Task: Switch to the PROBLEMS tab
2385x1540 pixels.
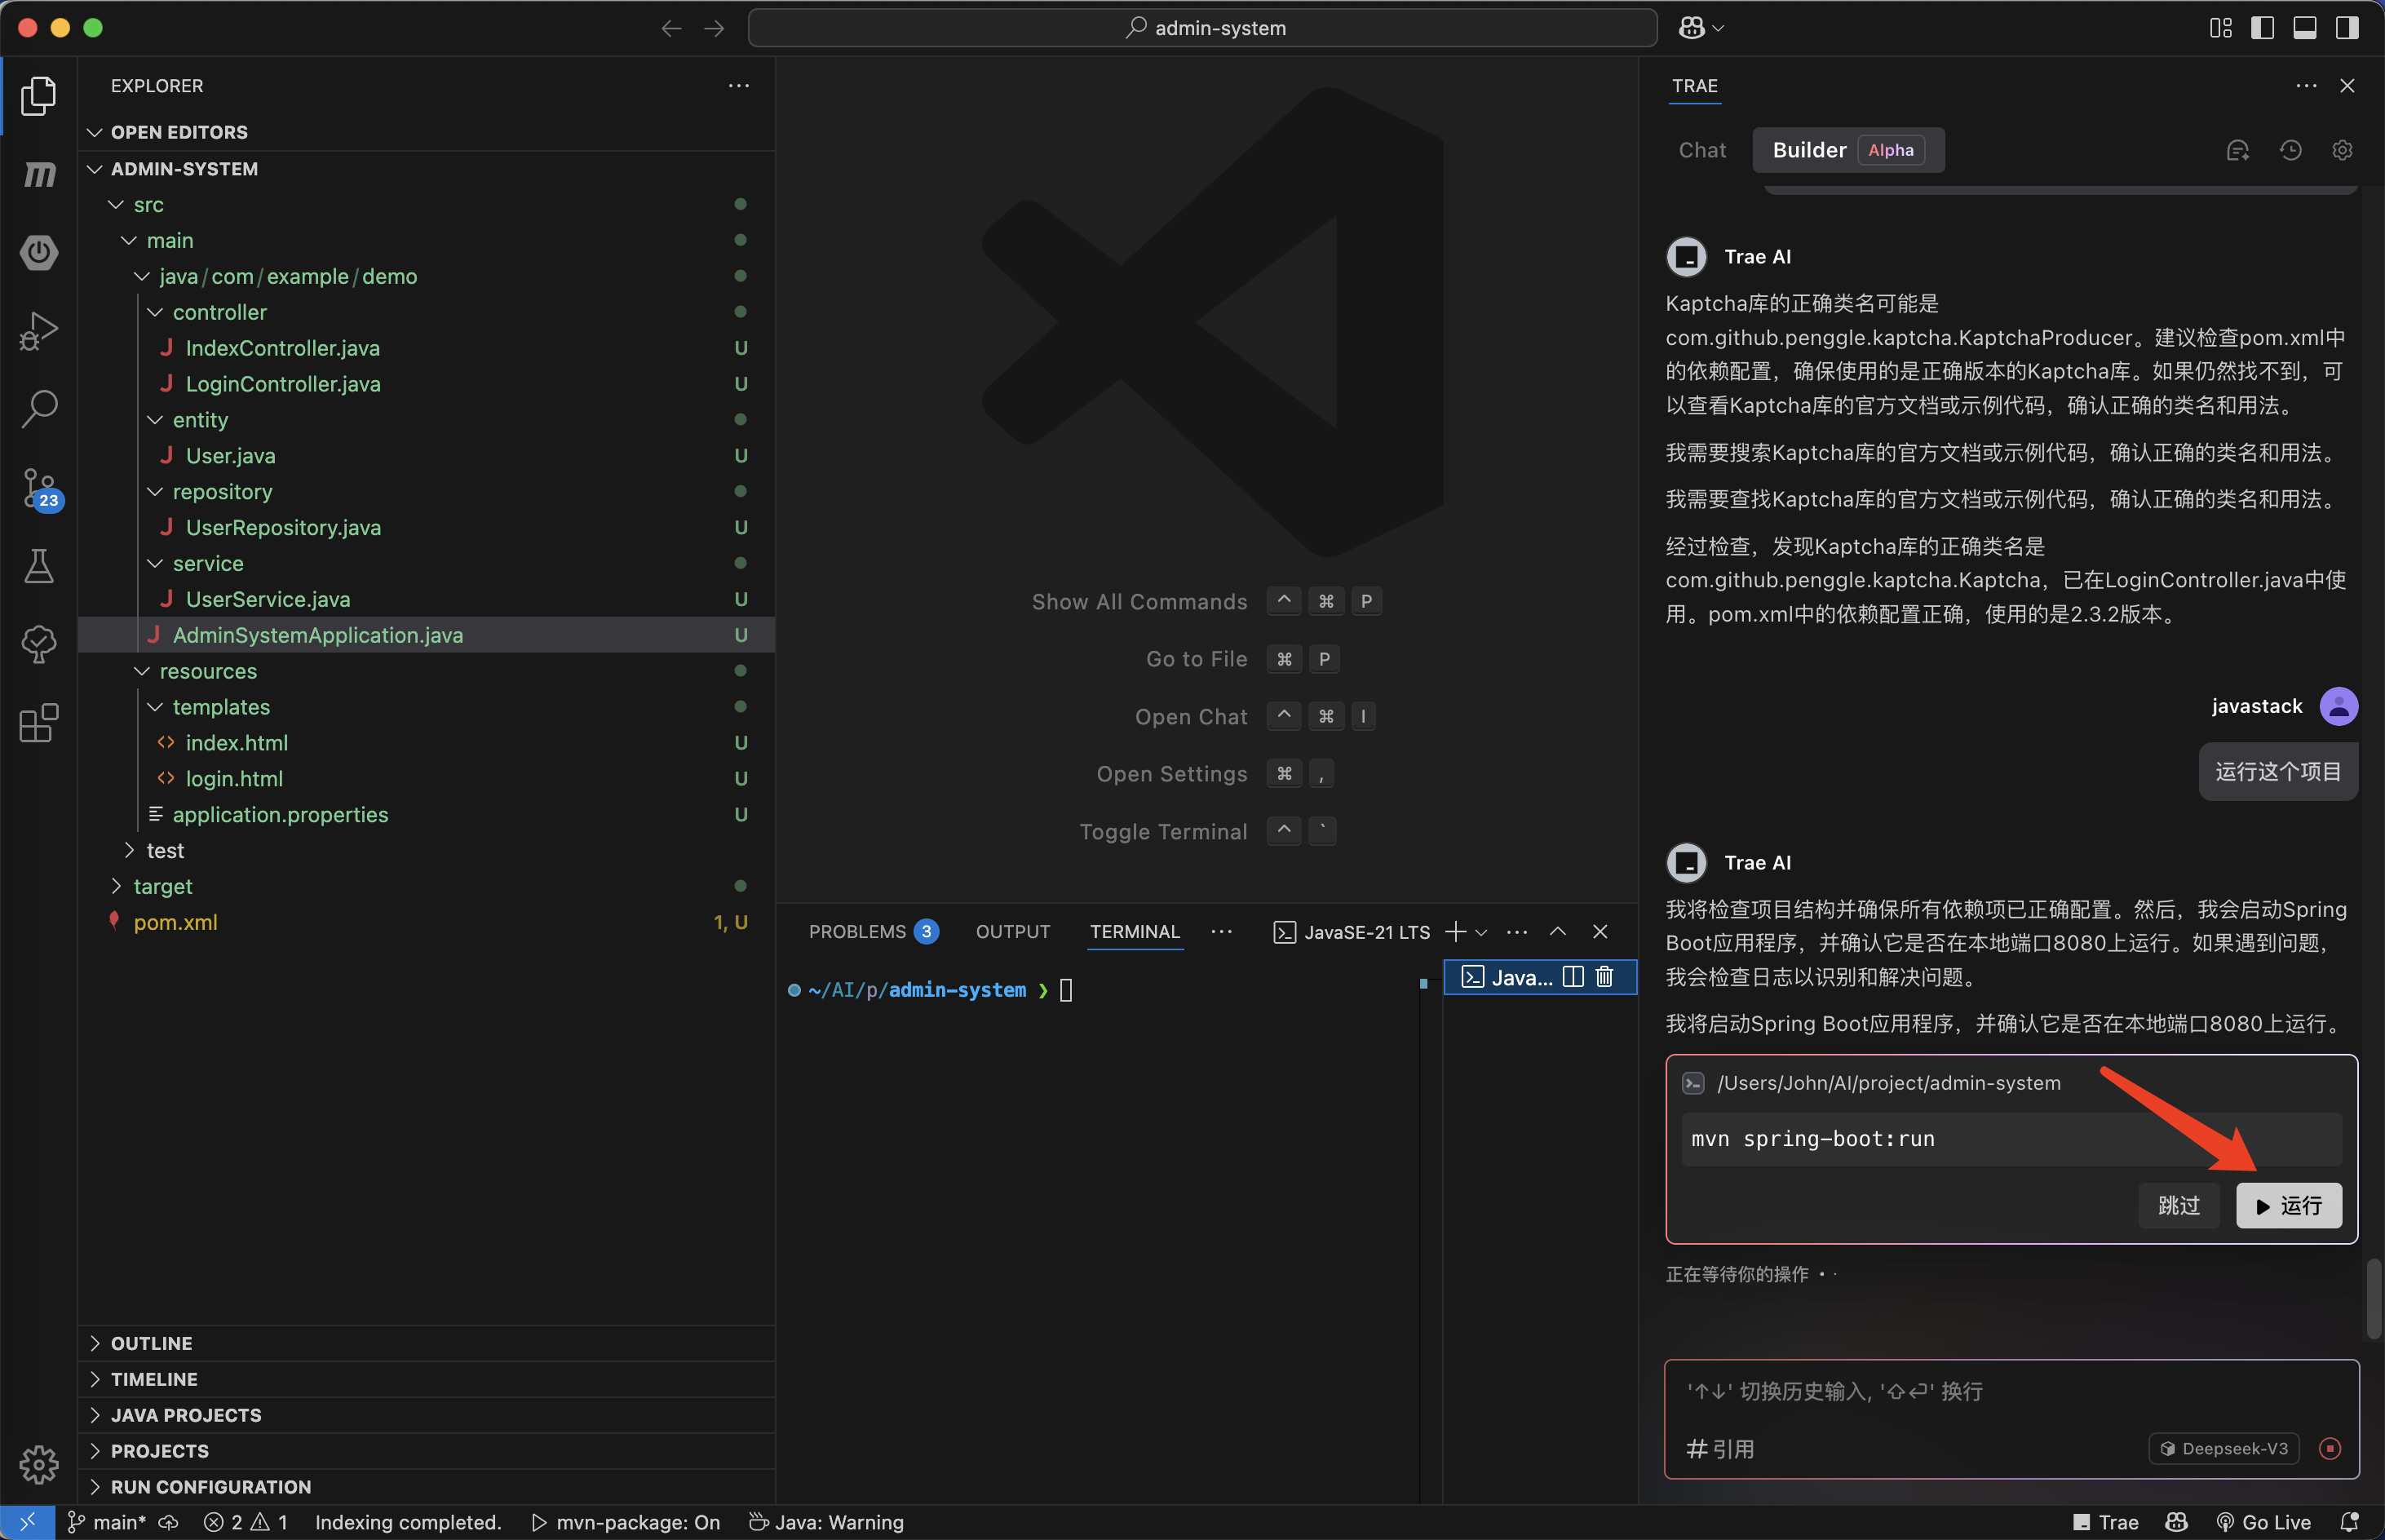Action: (857, 932)
